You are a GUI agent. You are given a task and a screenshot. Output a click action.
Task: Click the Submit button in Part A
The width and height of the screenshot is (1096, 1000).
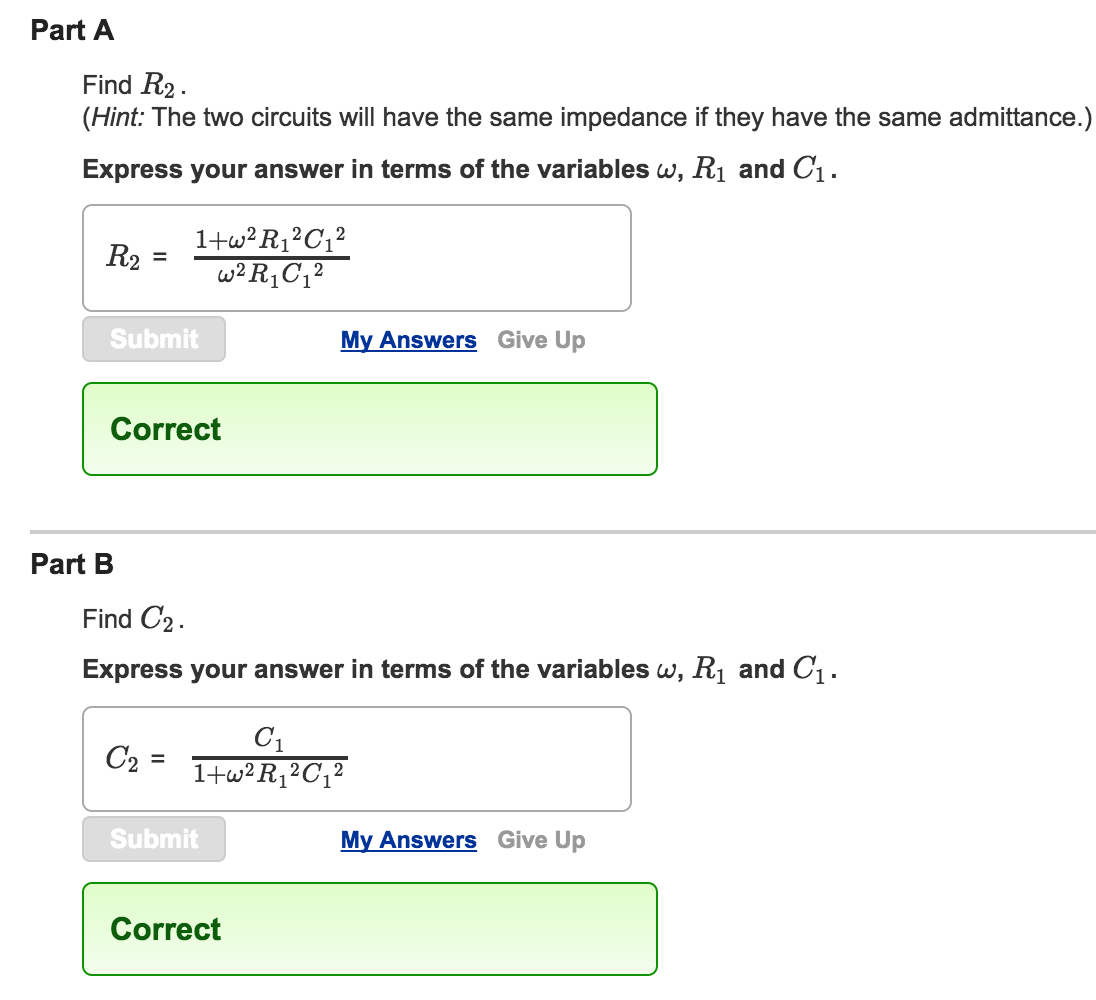click(x=153, y=339)
